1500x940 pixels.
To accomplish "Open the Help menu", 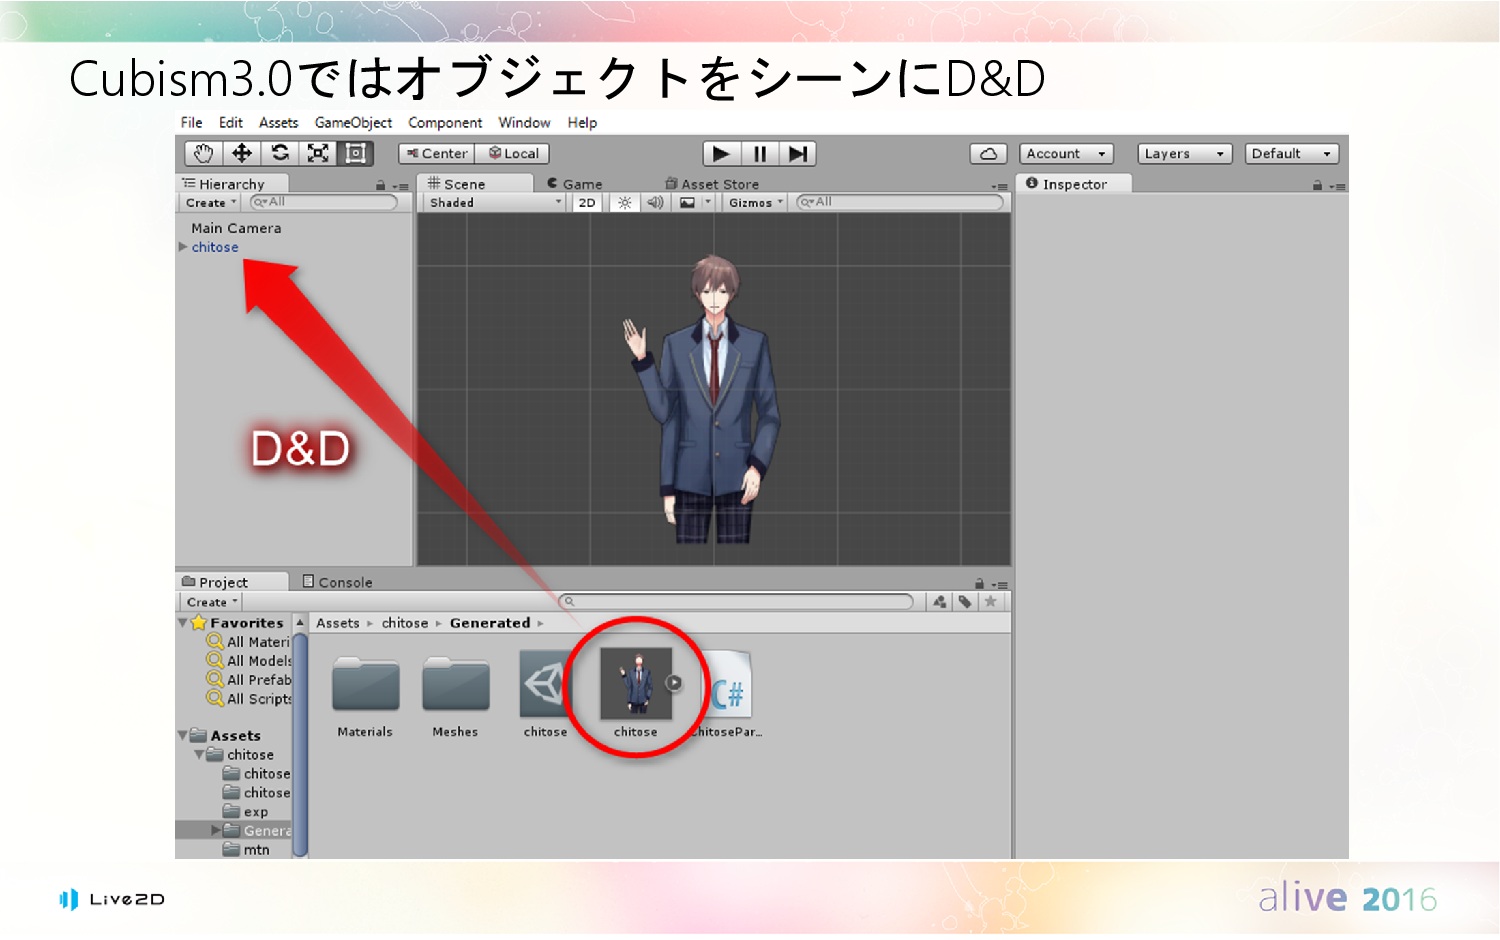I will [x=582, y=123].
